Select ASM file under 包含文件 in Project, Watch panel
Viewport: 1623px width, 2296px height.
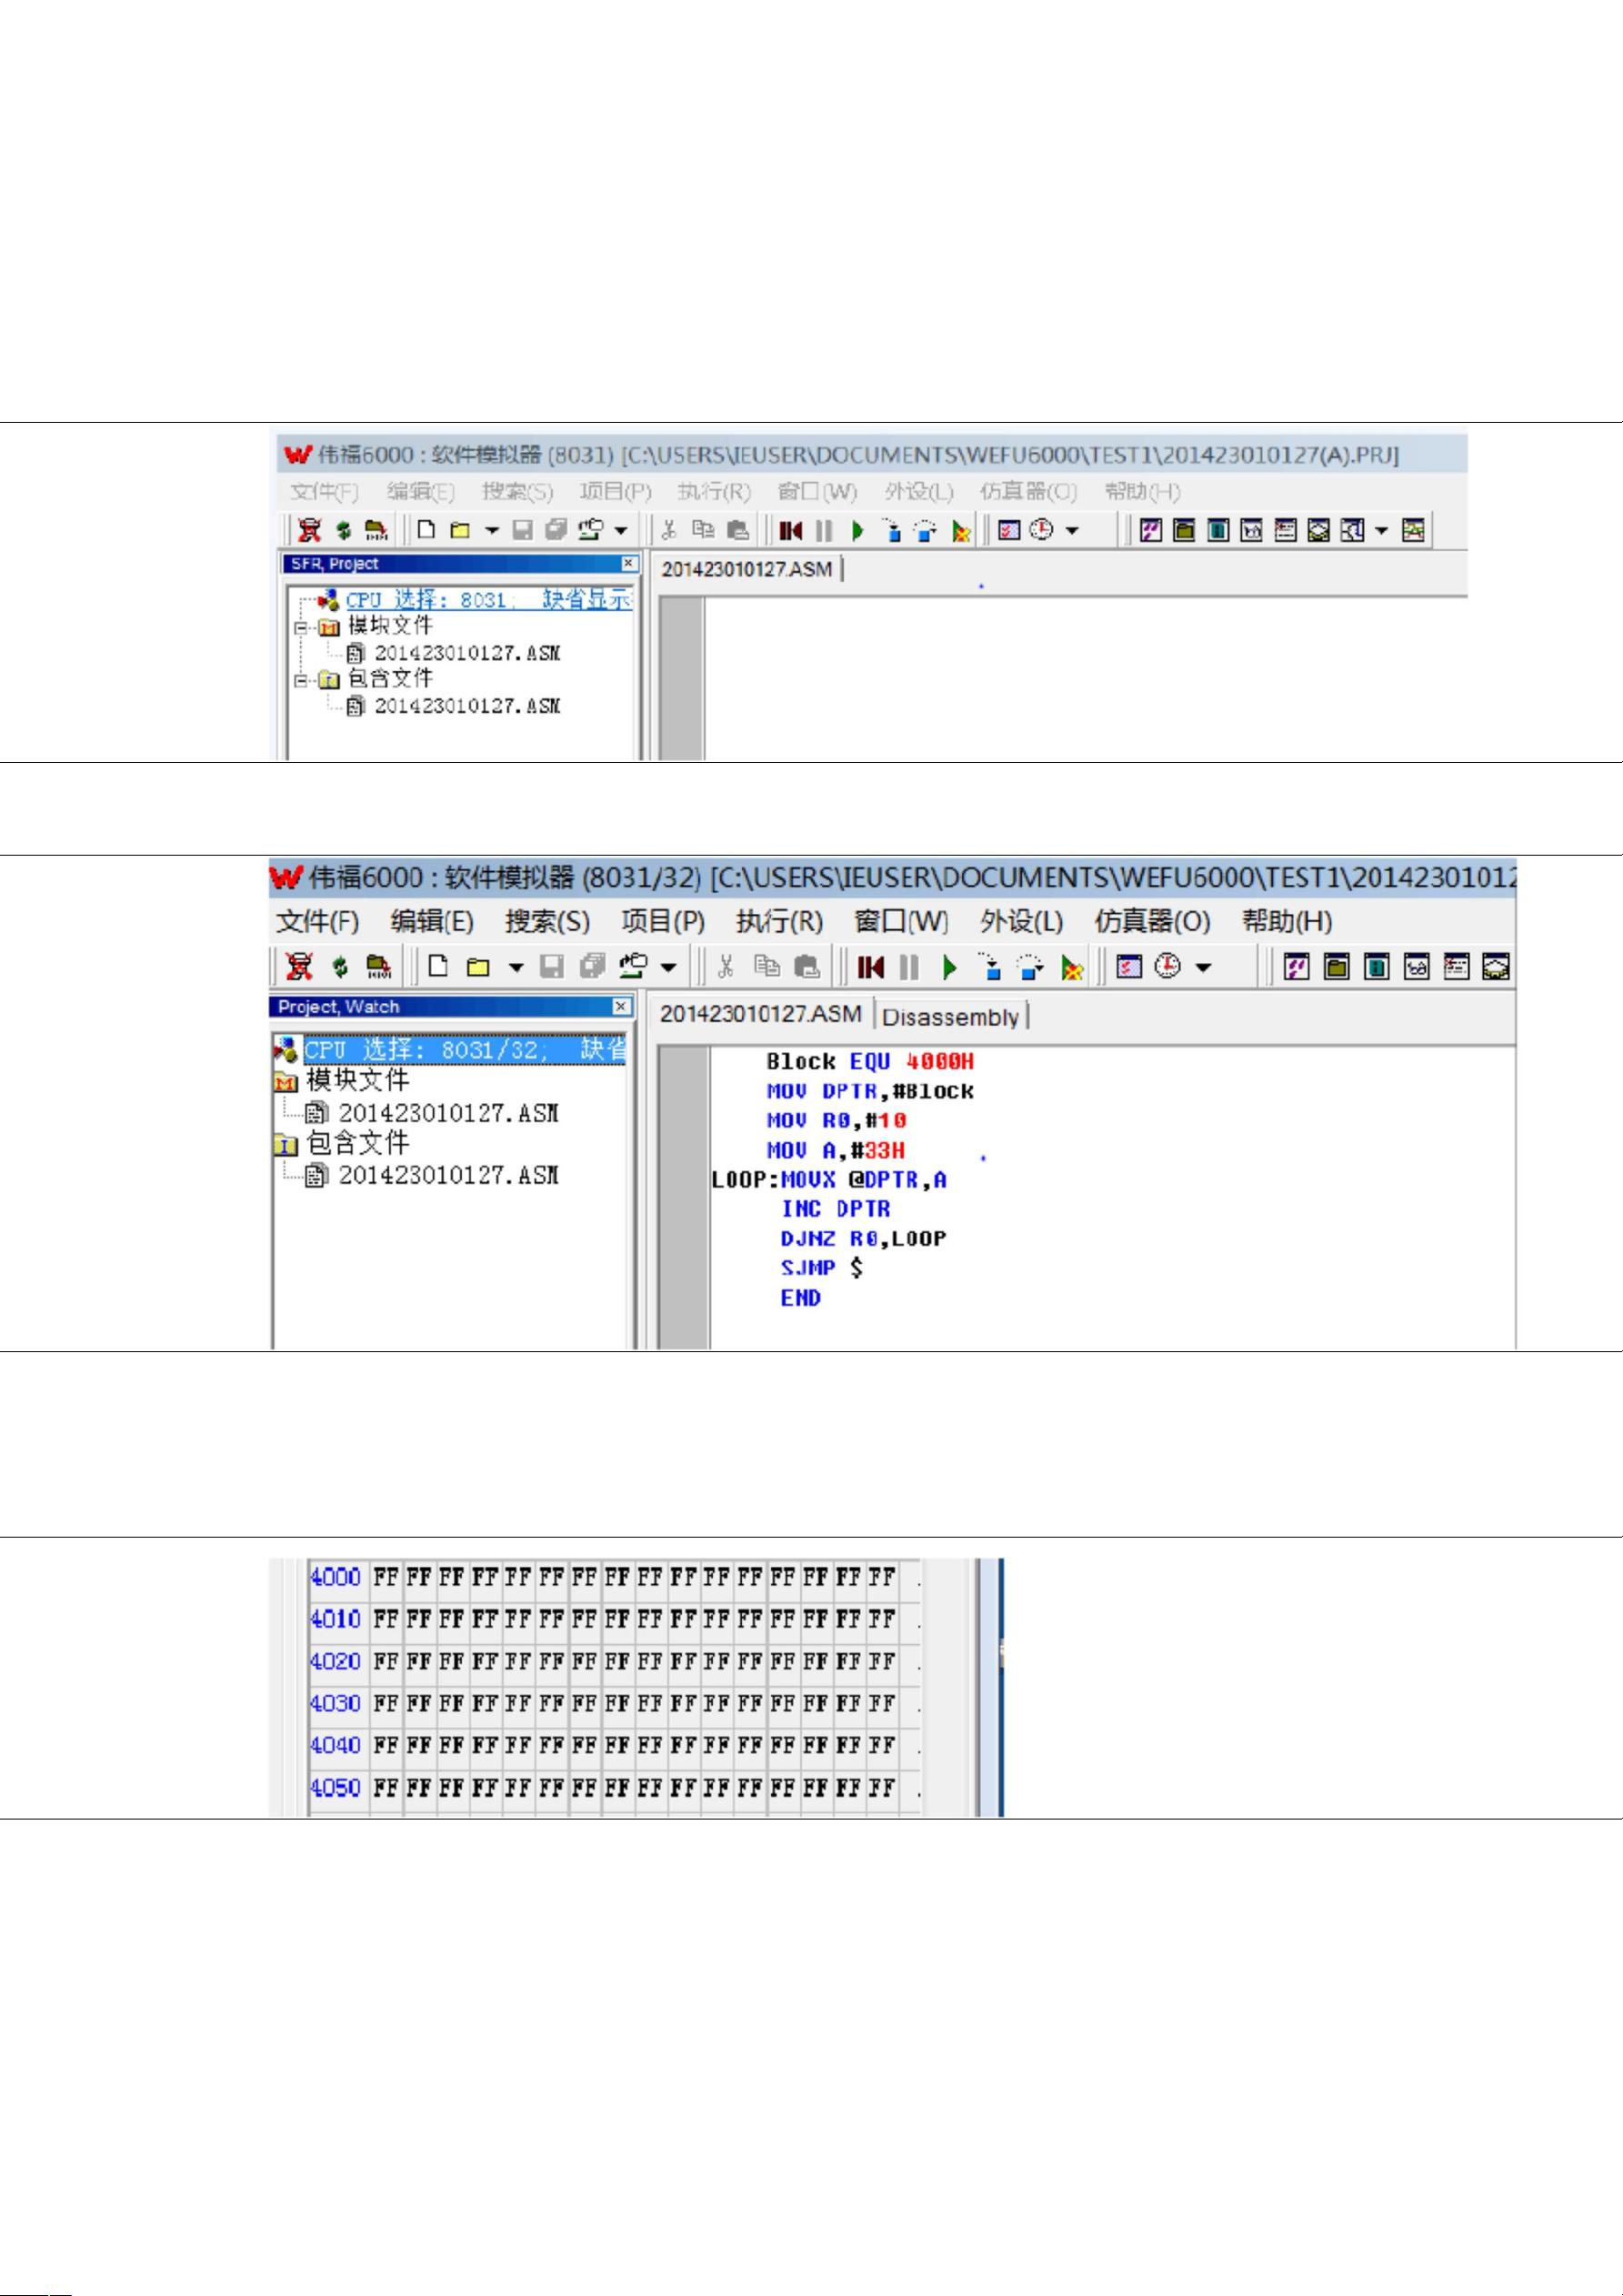click(448, 1175)
